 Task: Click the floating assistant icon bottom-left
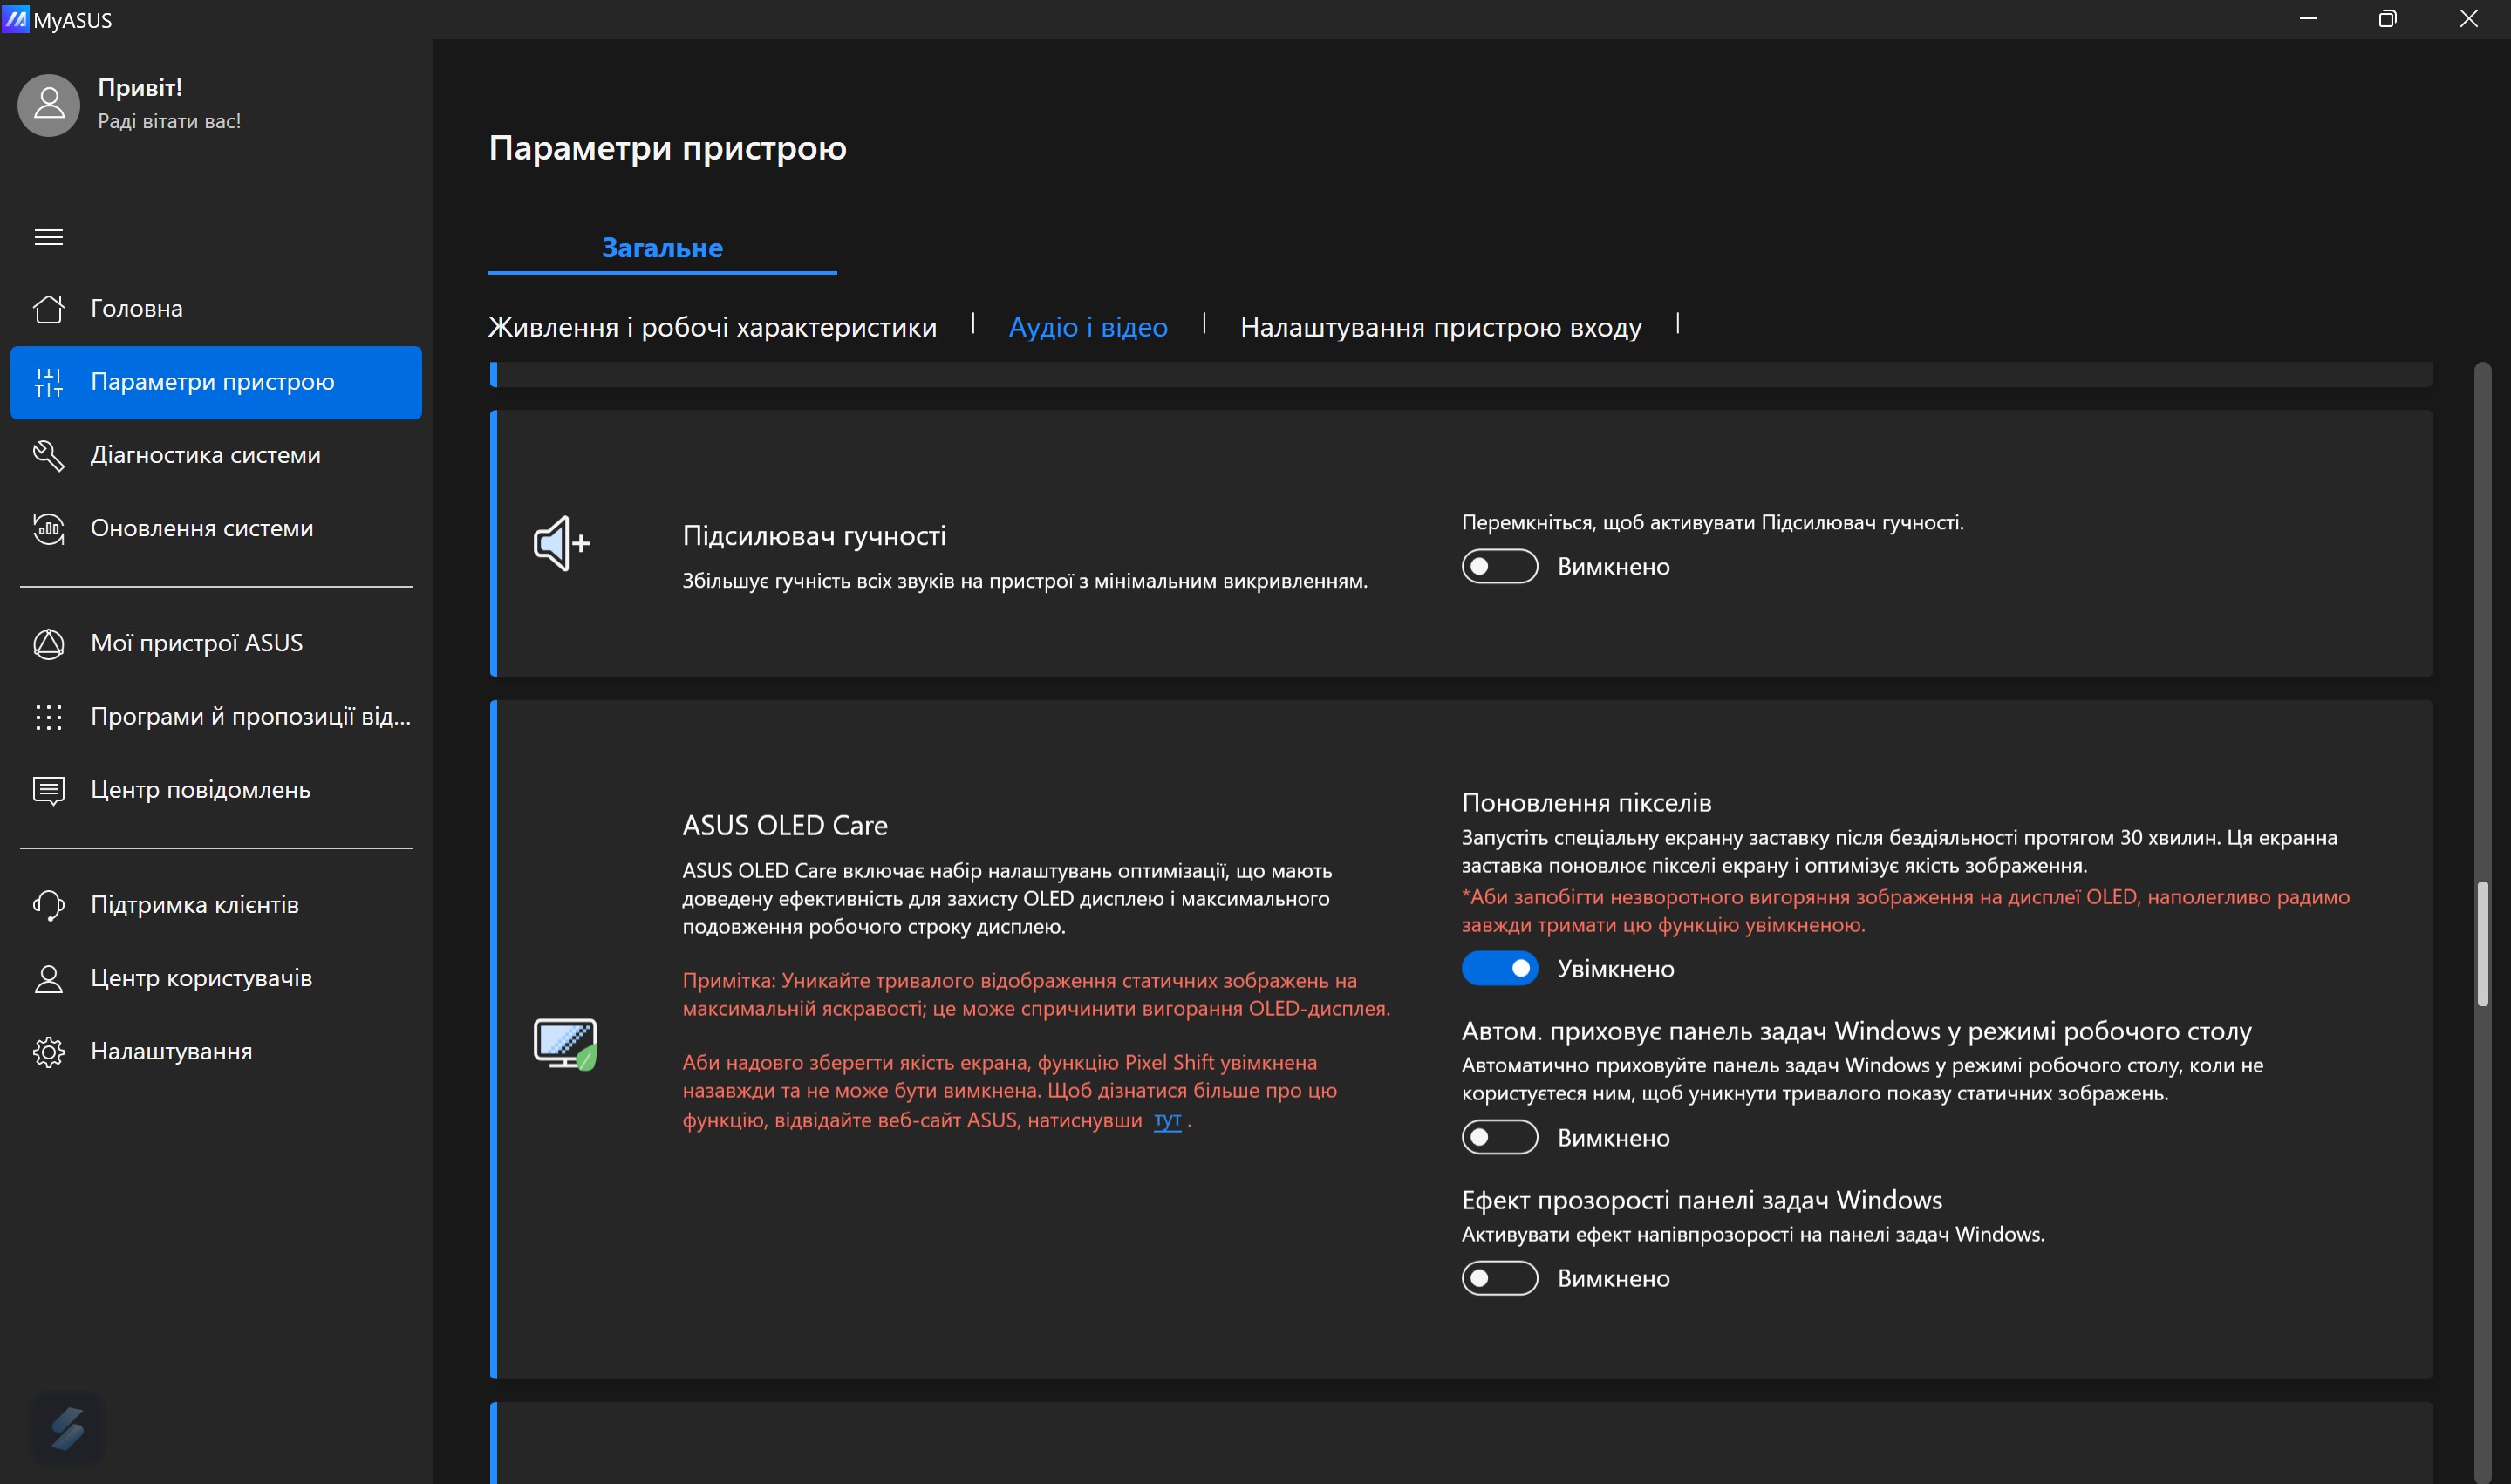click(67, 1428)
